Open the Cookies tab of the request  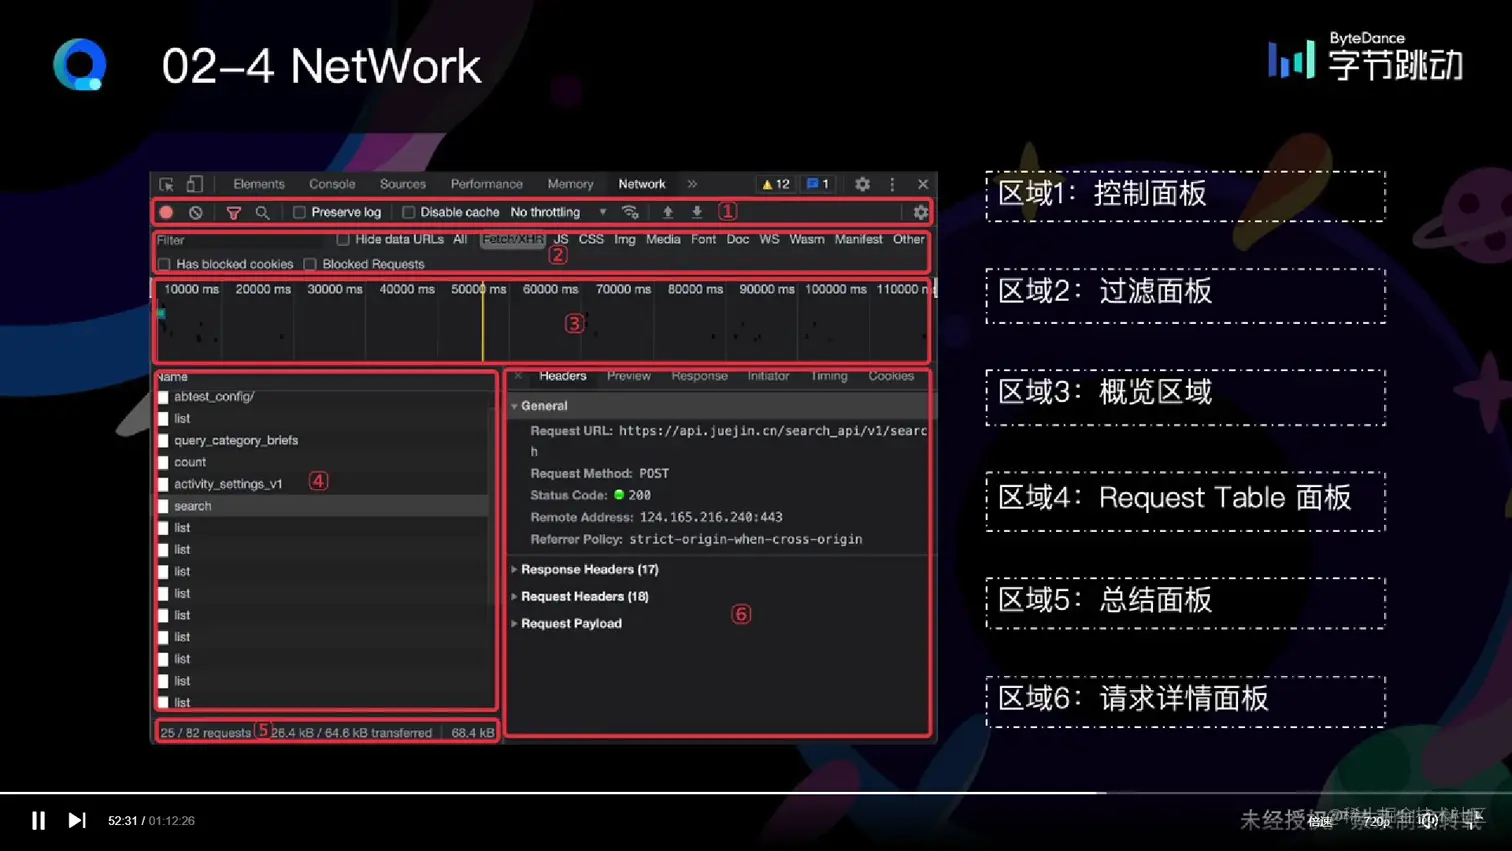[x=891, y=376]
